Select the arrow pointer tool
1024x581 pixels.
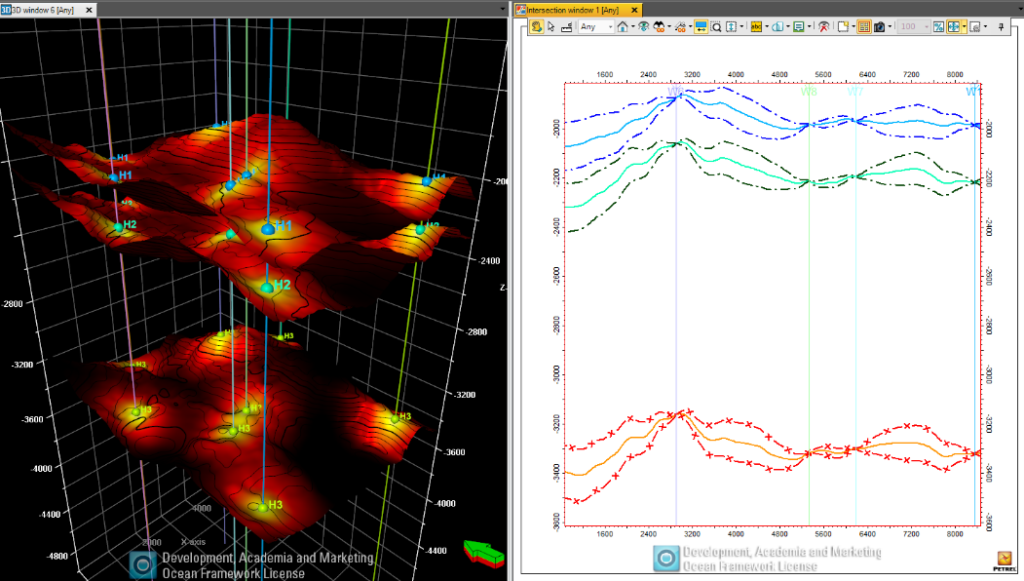pyautogui.click(x=550, y=27)
